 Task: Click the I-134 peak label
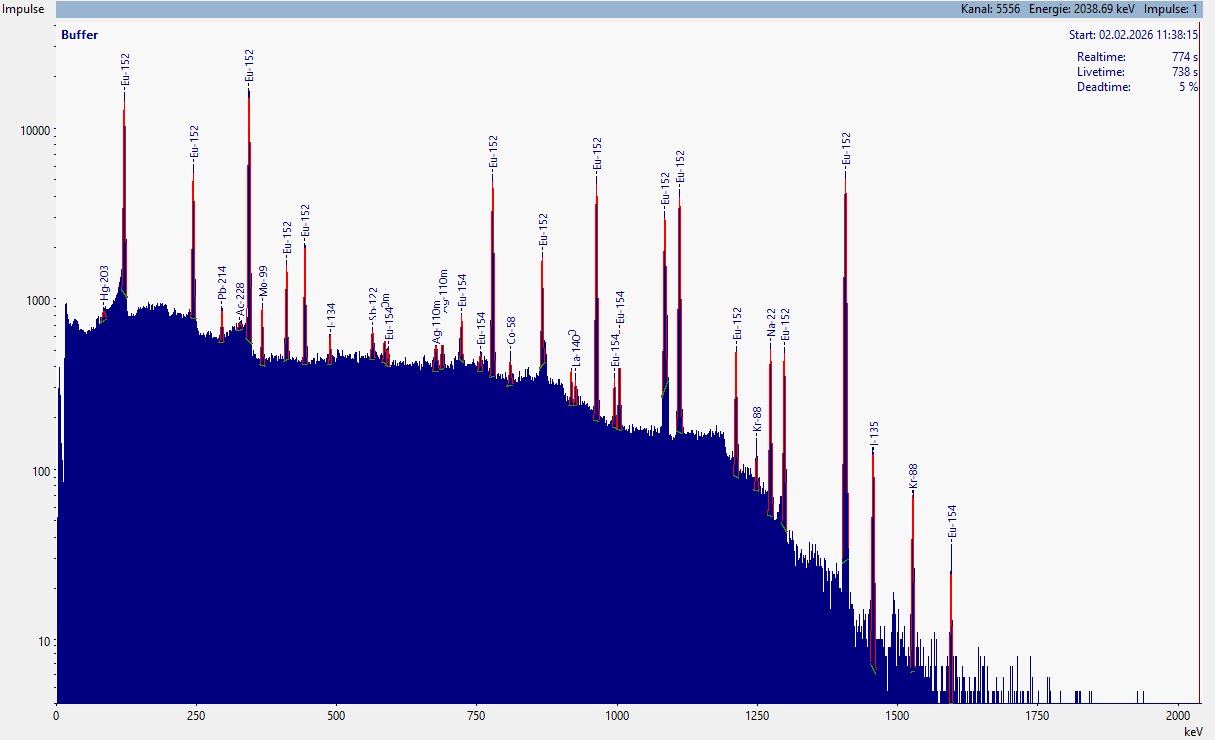click(x=331, y=317)
